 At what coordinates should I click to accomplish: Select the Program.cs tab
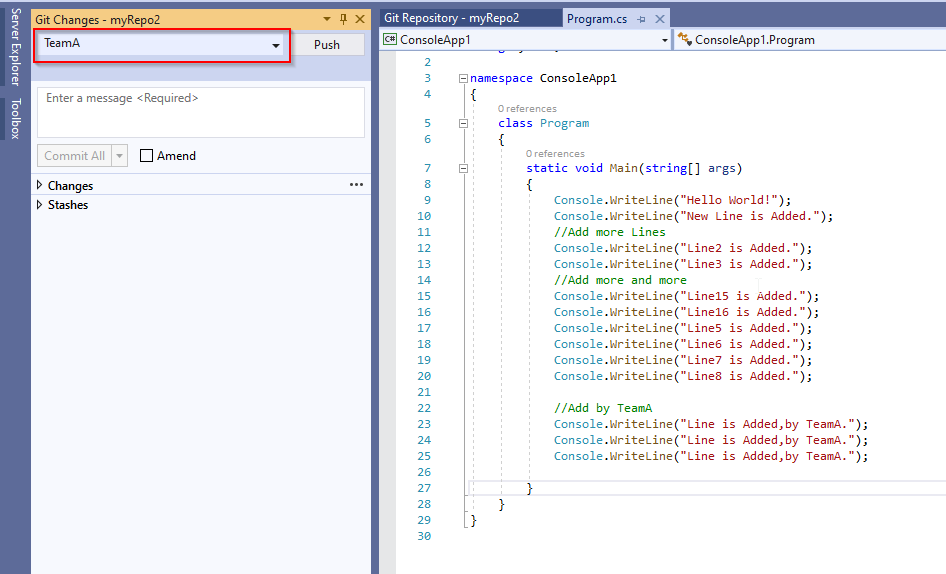coord(597,19)
